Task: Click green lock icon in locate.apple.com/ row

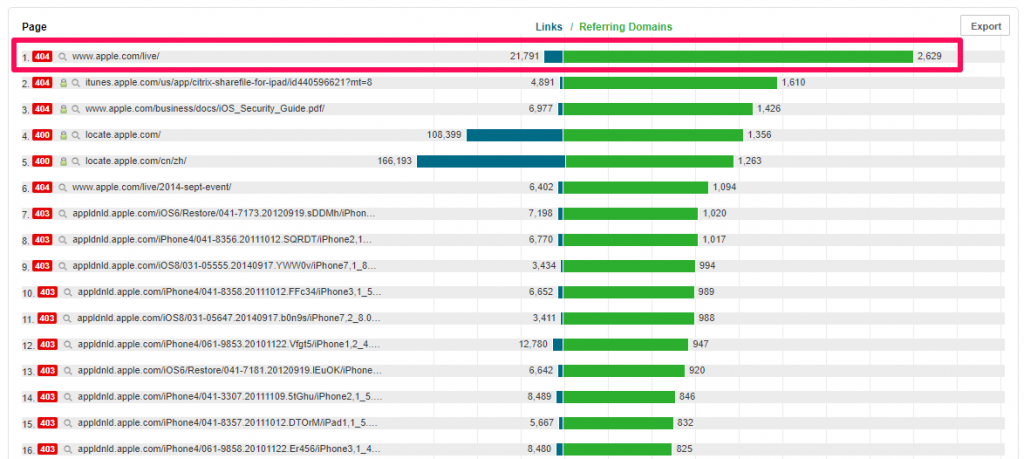Action: click(x=63, y=135)
